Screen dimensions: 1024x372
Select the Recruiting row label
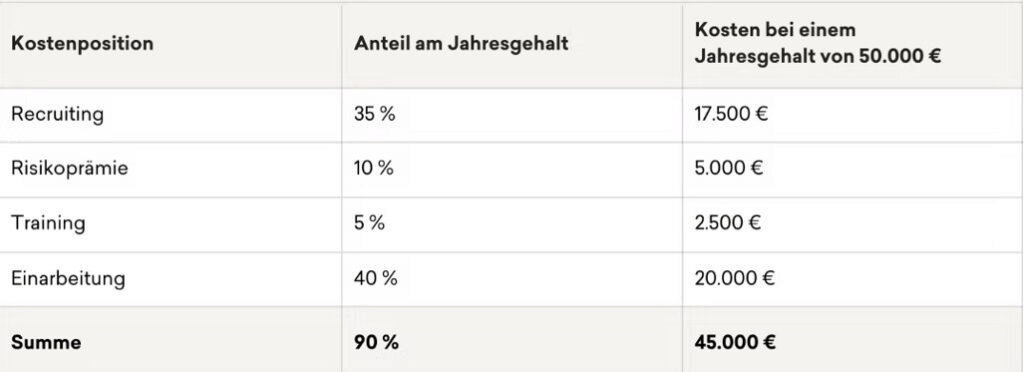[x=57, y=114]
